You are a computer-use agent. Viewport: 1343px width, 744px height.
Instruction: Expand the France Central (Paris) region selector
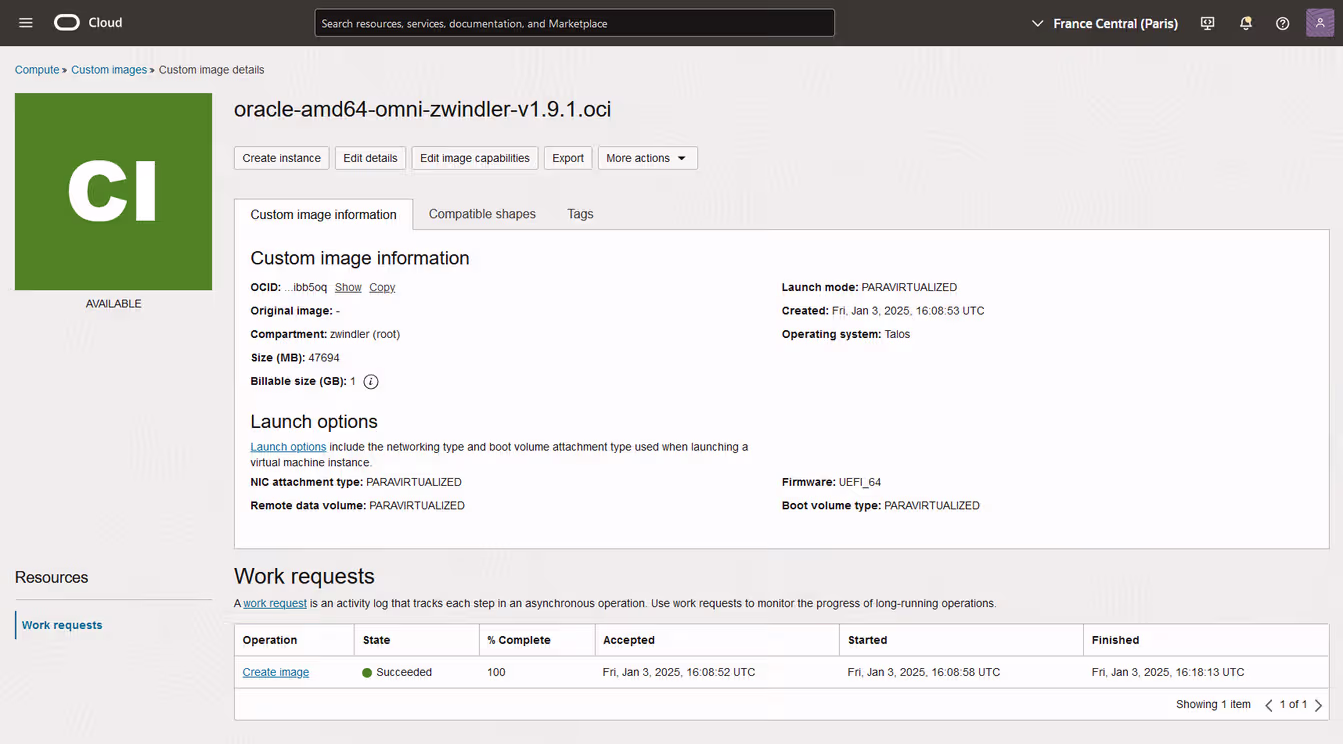point(1104,23)
